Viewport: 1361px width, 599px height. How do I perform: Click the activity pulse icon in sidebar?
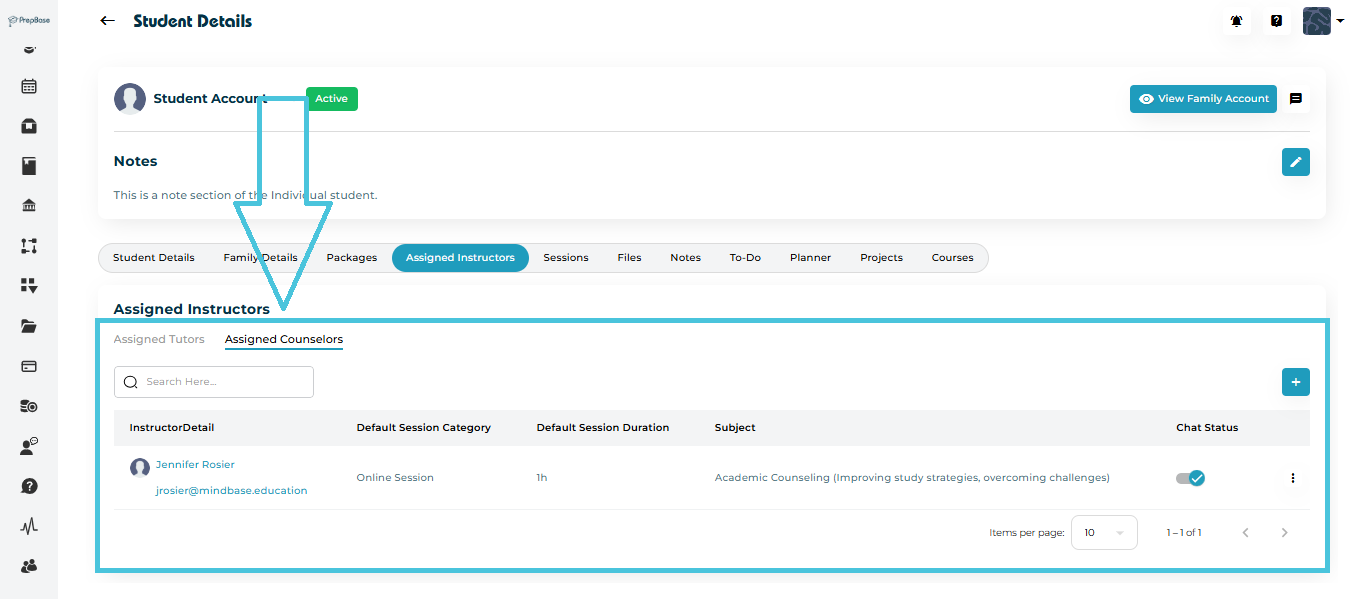[29, 526]
